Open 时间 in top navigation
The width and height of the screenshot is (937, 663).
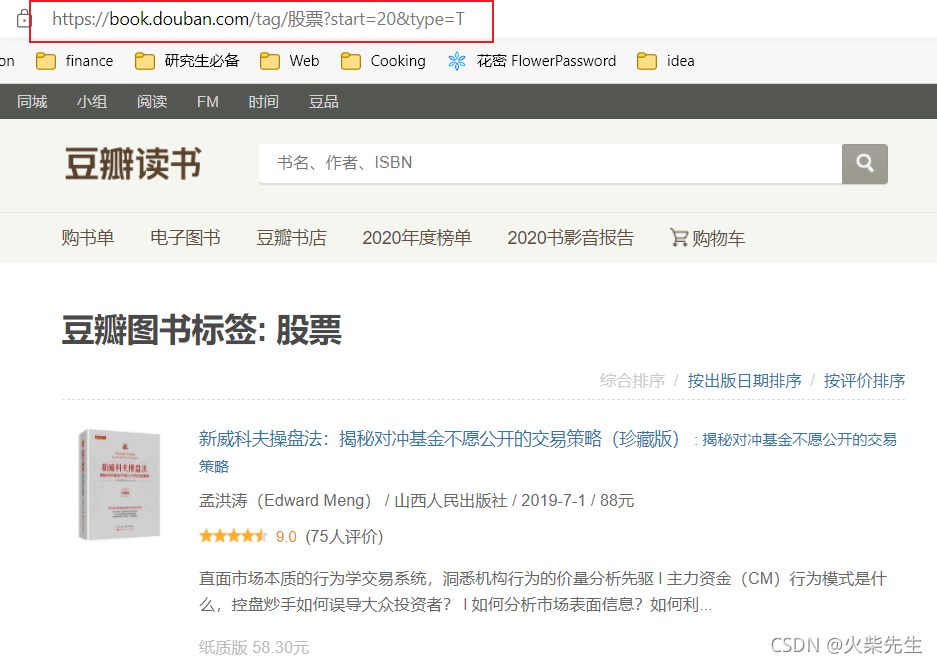click(264, 102)
